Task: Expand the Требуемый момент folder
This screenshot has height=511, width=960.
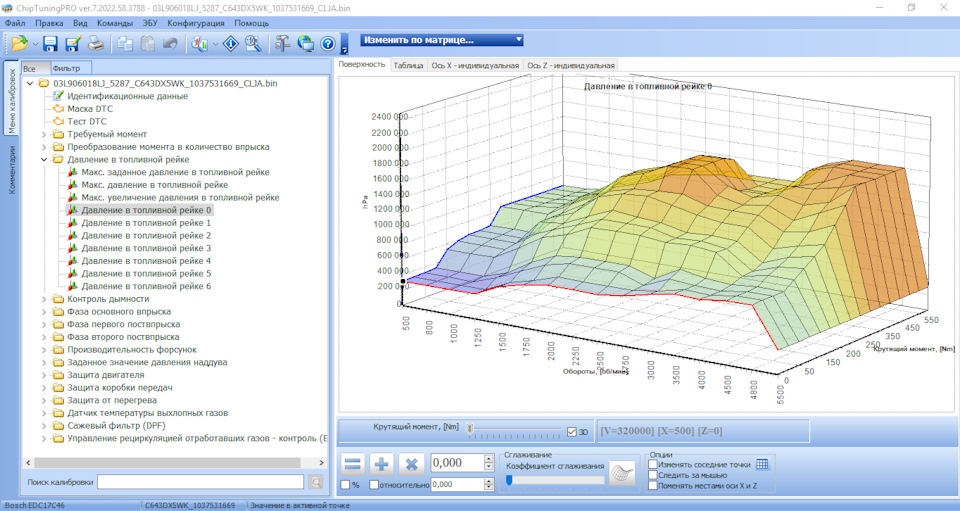Action: click(44, 134)
